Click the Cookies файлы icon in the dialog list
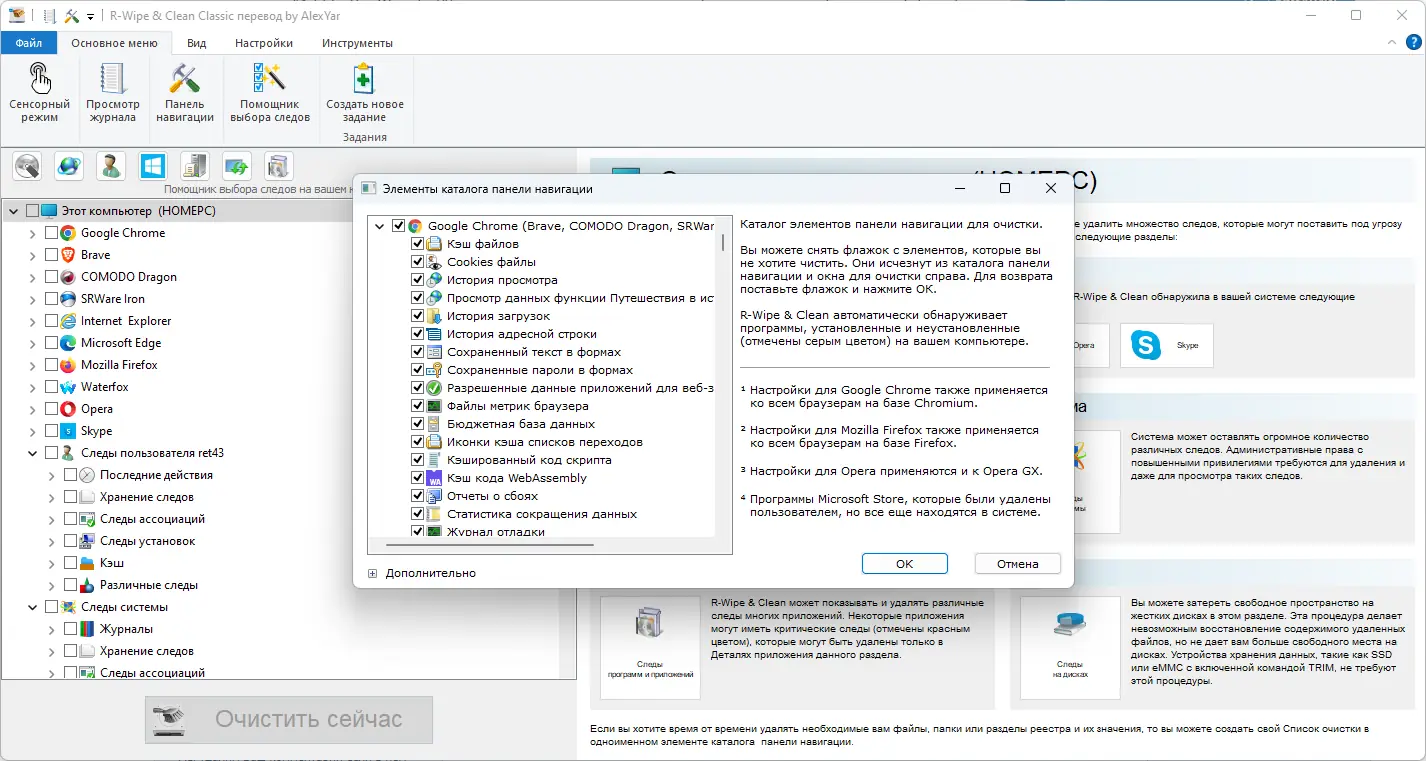This screenshot has width=1426, height=761. point(434,262)
